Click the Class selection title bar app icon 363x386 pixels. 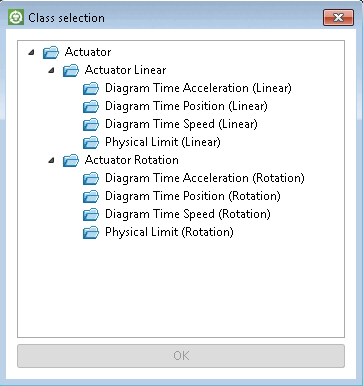[16, 17]
